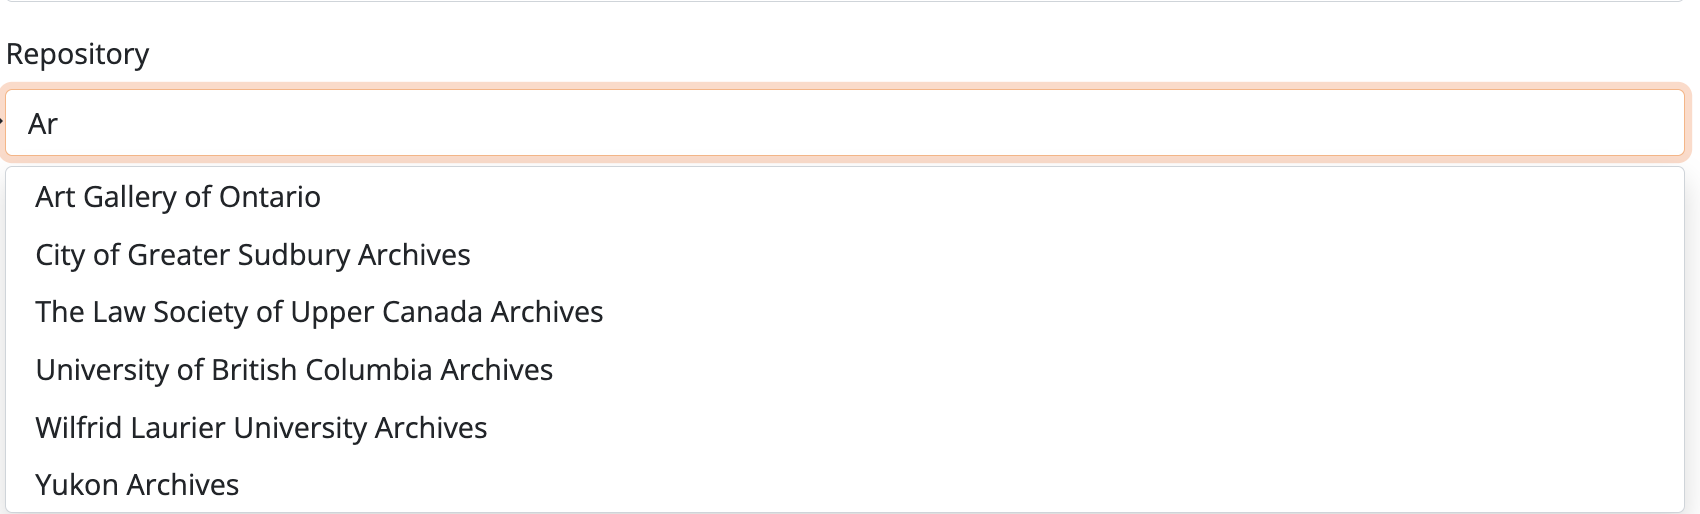Select Yukon Archives from the list

click(137, 485)
